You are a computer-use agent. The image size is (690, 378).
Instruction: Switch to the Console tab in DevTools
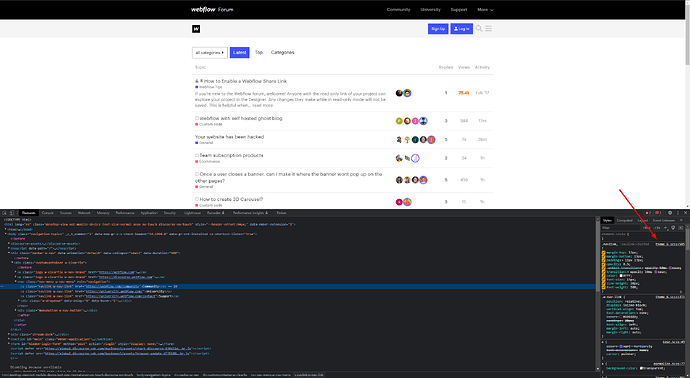[48, 213]
